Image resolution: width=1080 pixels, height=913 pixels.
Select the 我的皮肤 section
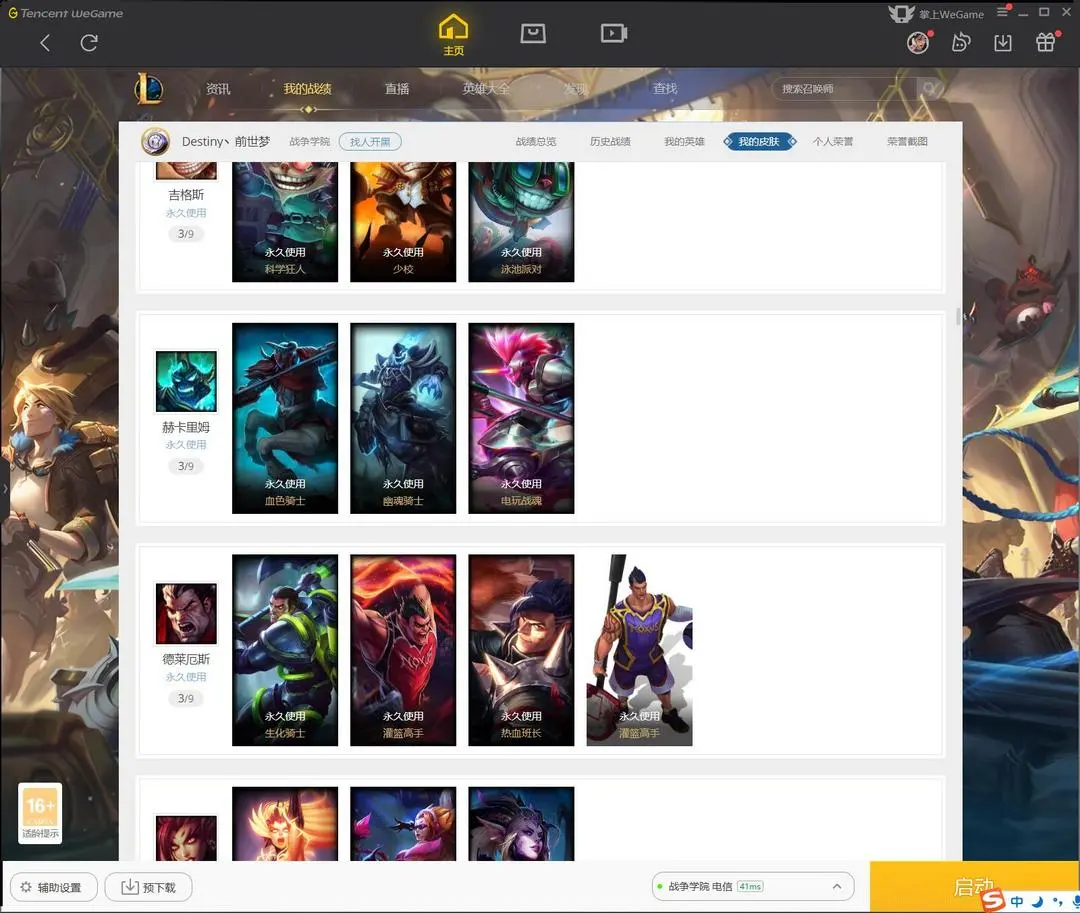759,141
